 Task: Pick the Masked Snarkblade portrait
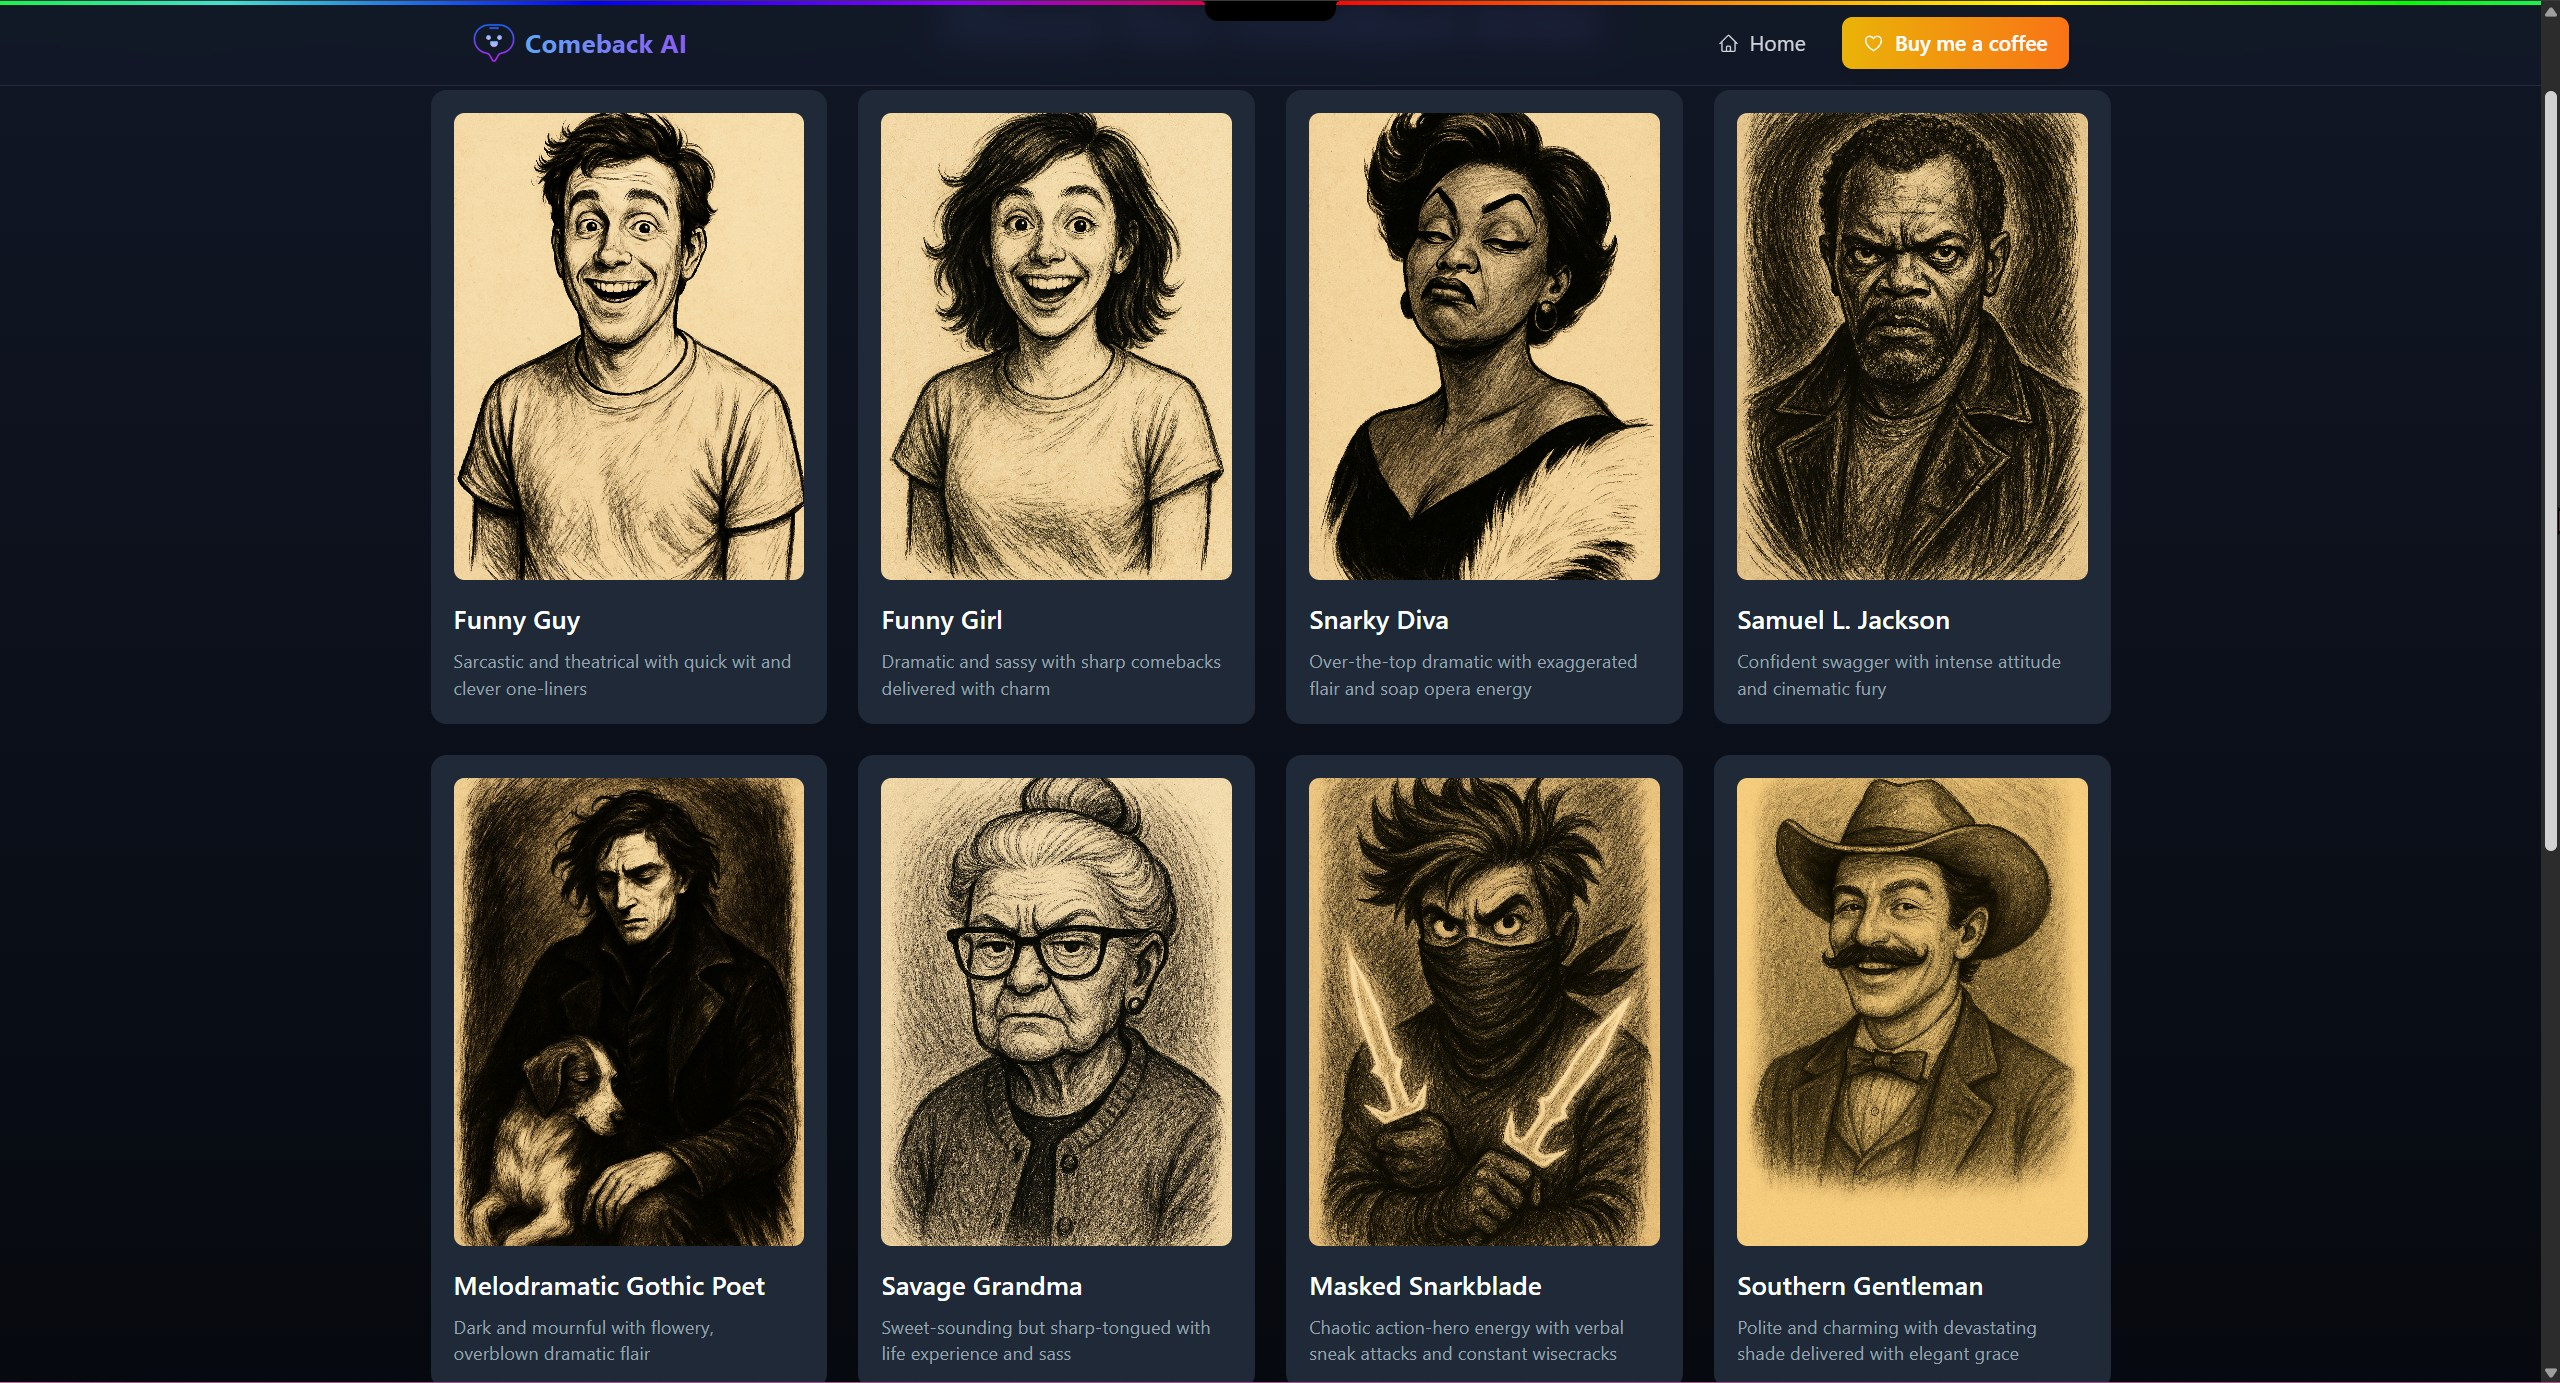(x=1484, y=1011)
